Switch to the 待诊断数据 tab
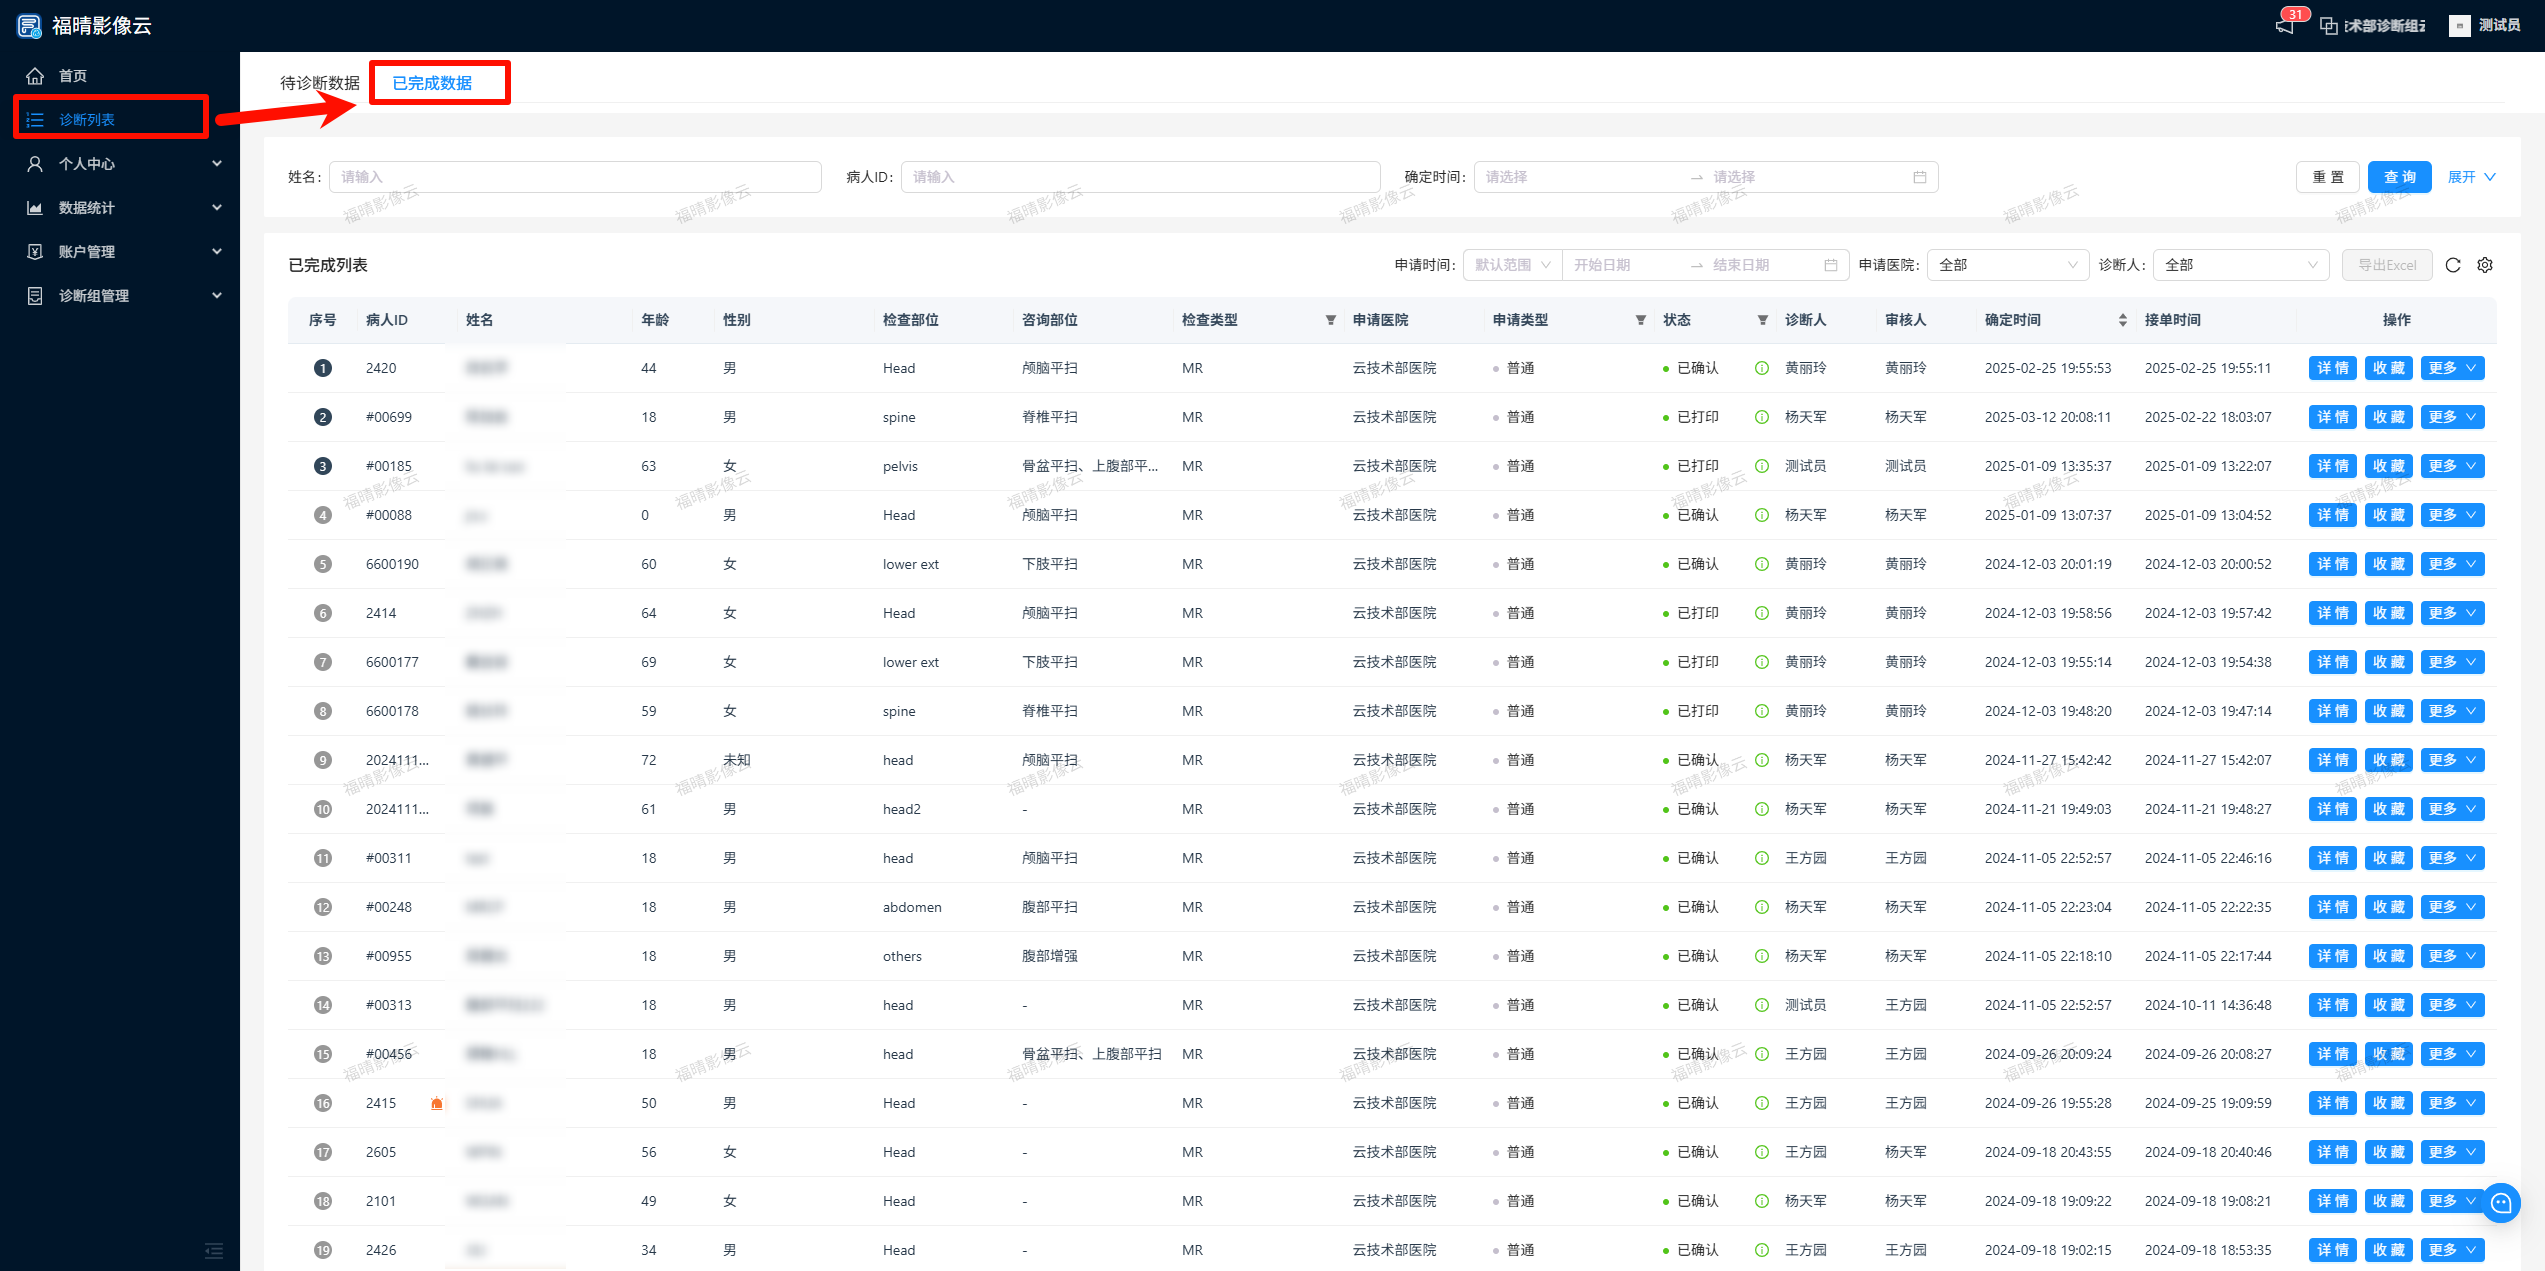This screenshot has height=1271, width=2545. click(x=319, y=83)
